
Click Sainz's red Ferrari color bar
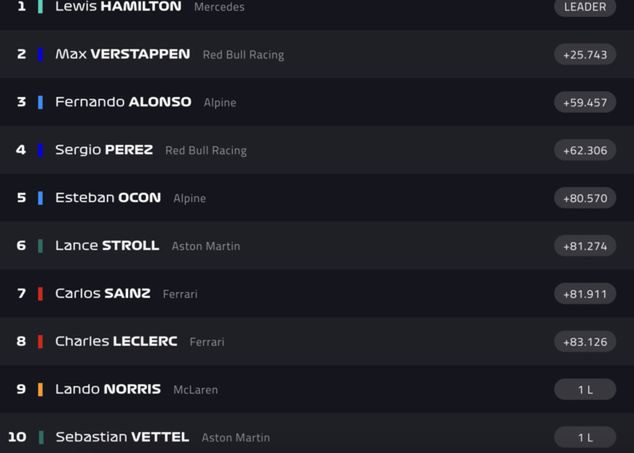point(40,294)
